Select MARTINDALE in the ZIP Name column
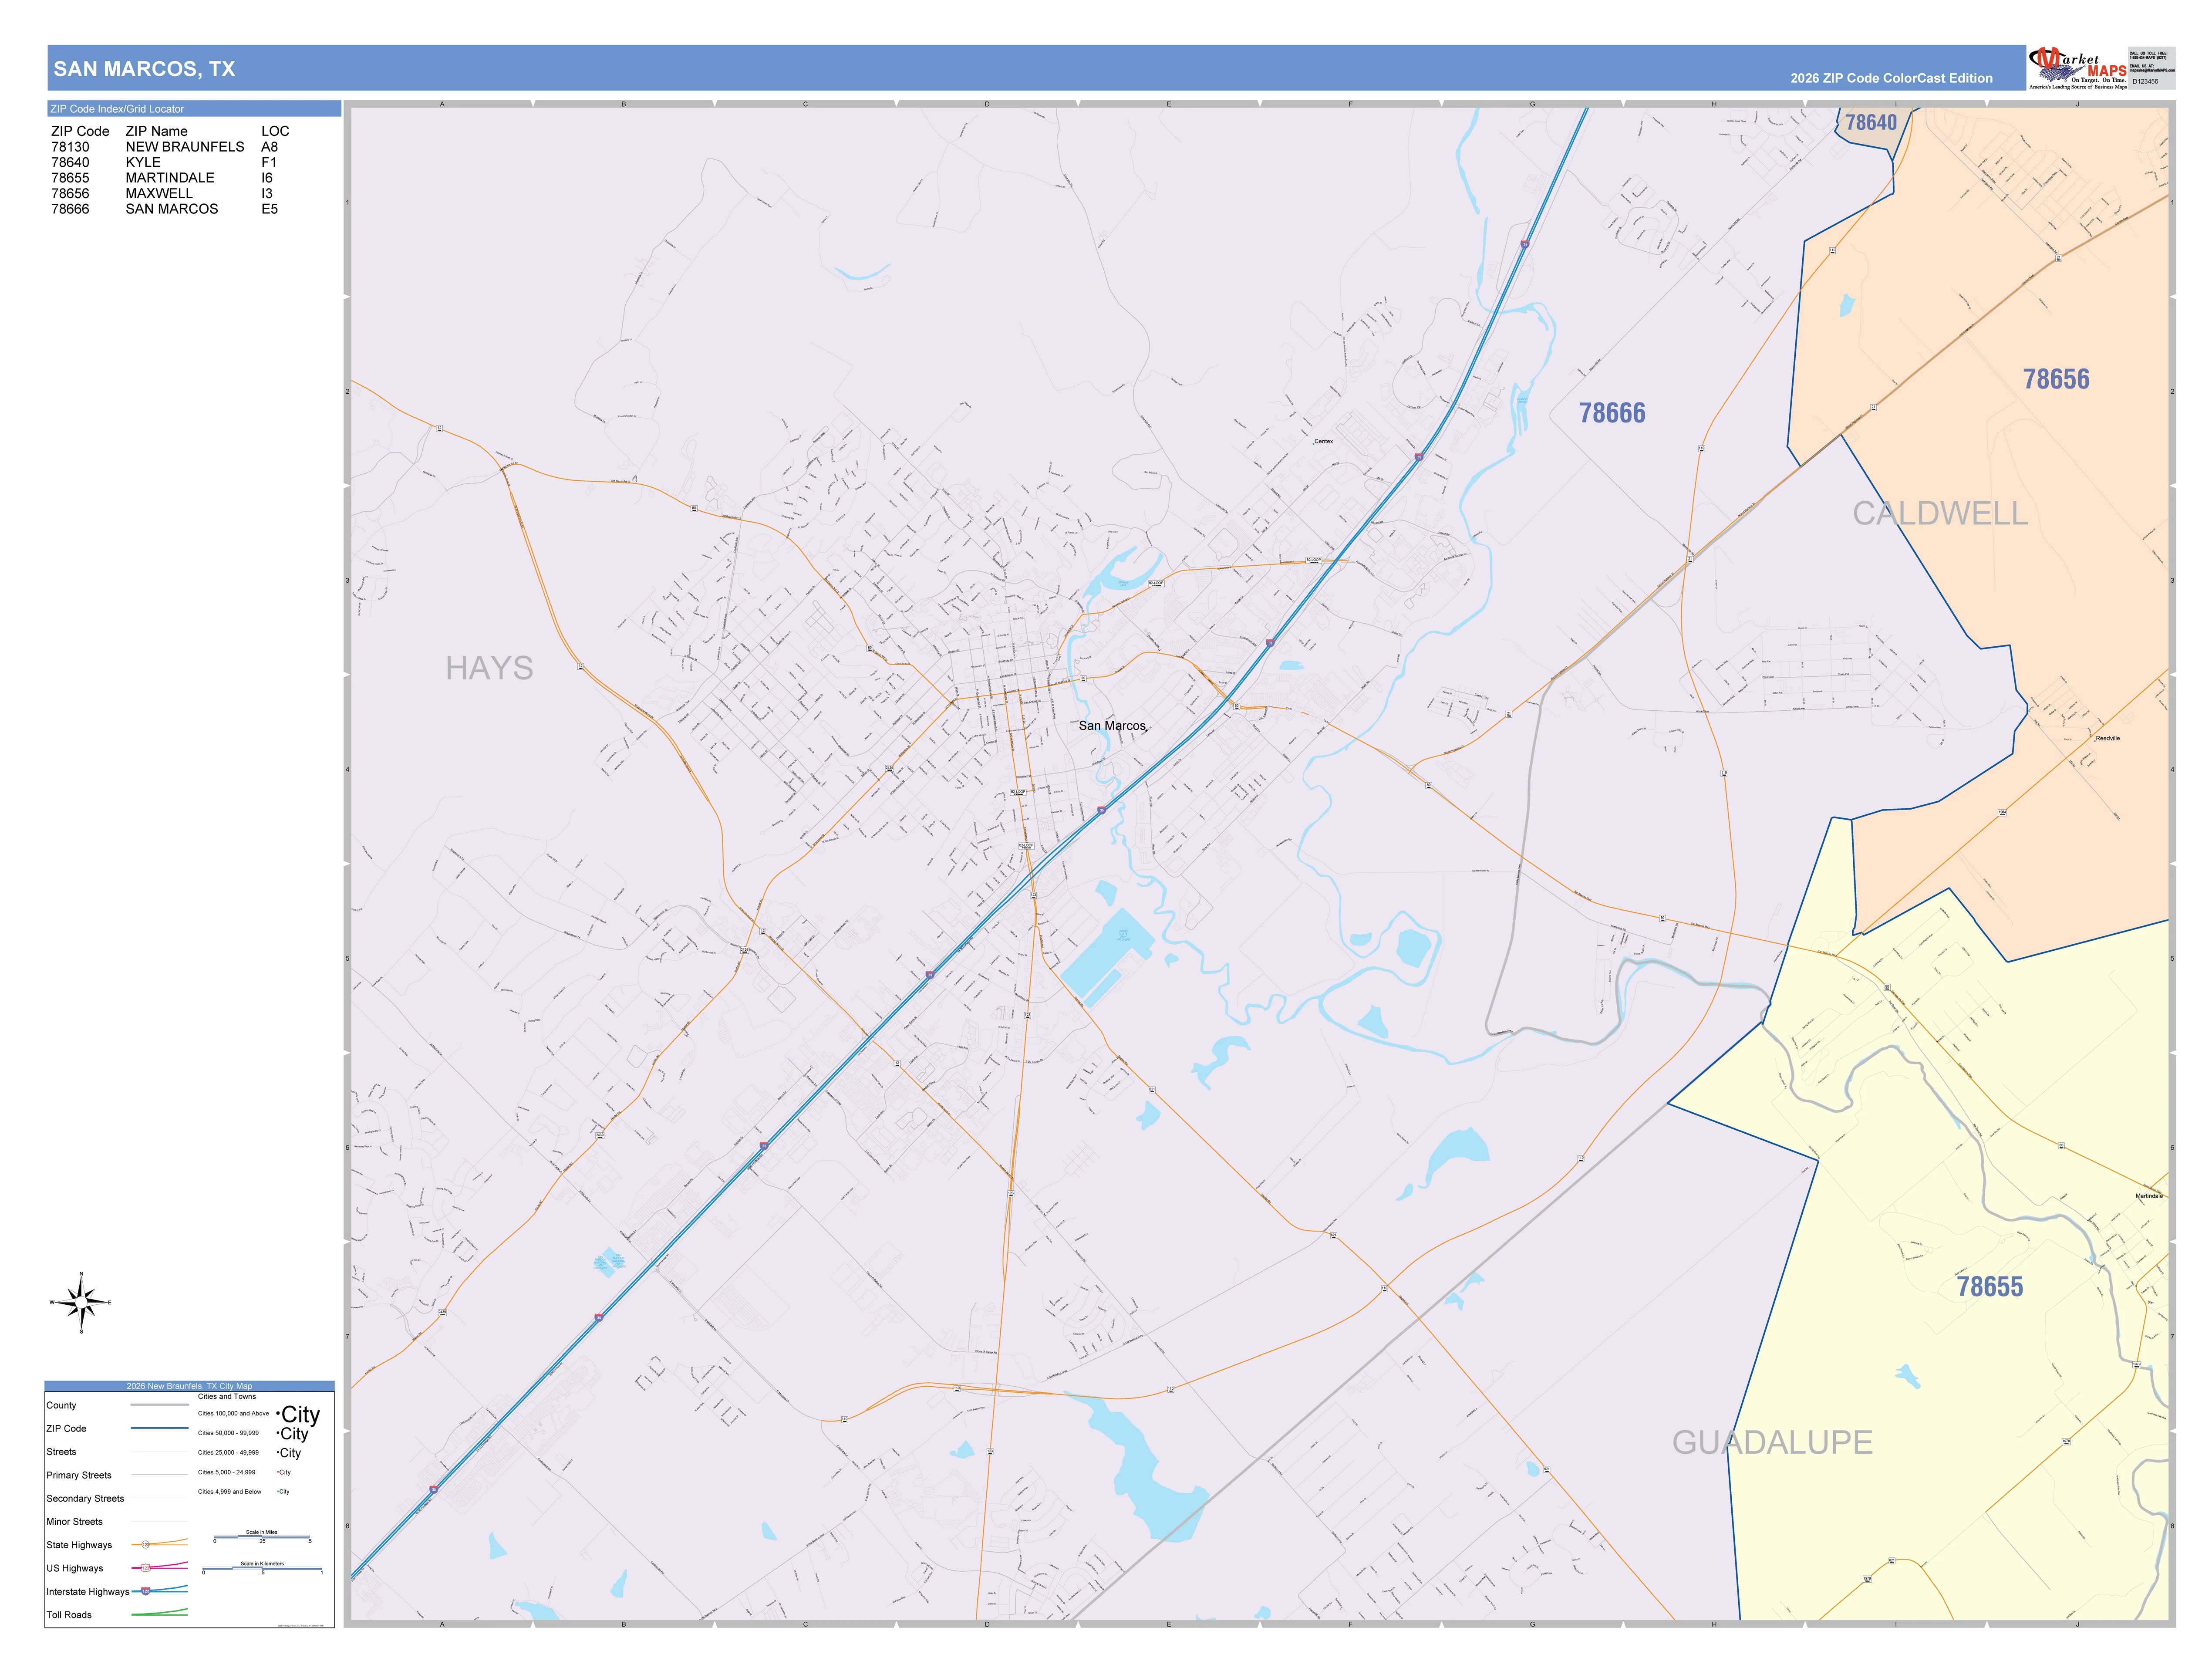 [170, 178]
